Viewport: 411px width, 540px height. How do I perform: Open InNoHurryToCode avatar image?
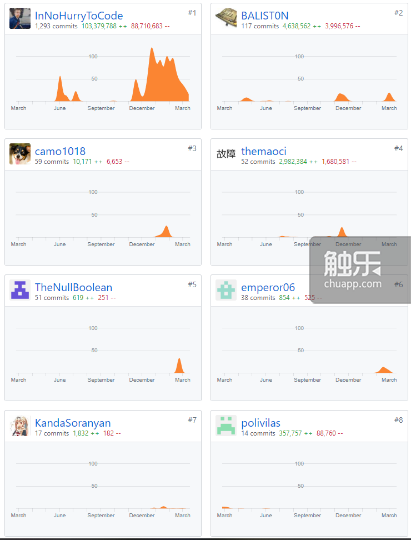pyautogui.click(x=20, y=19)
